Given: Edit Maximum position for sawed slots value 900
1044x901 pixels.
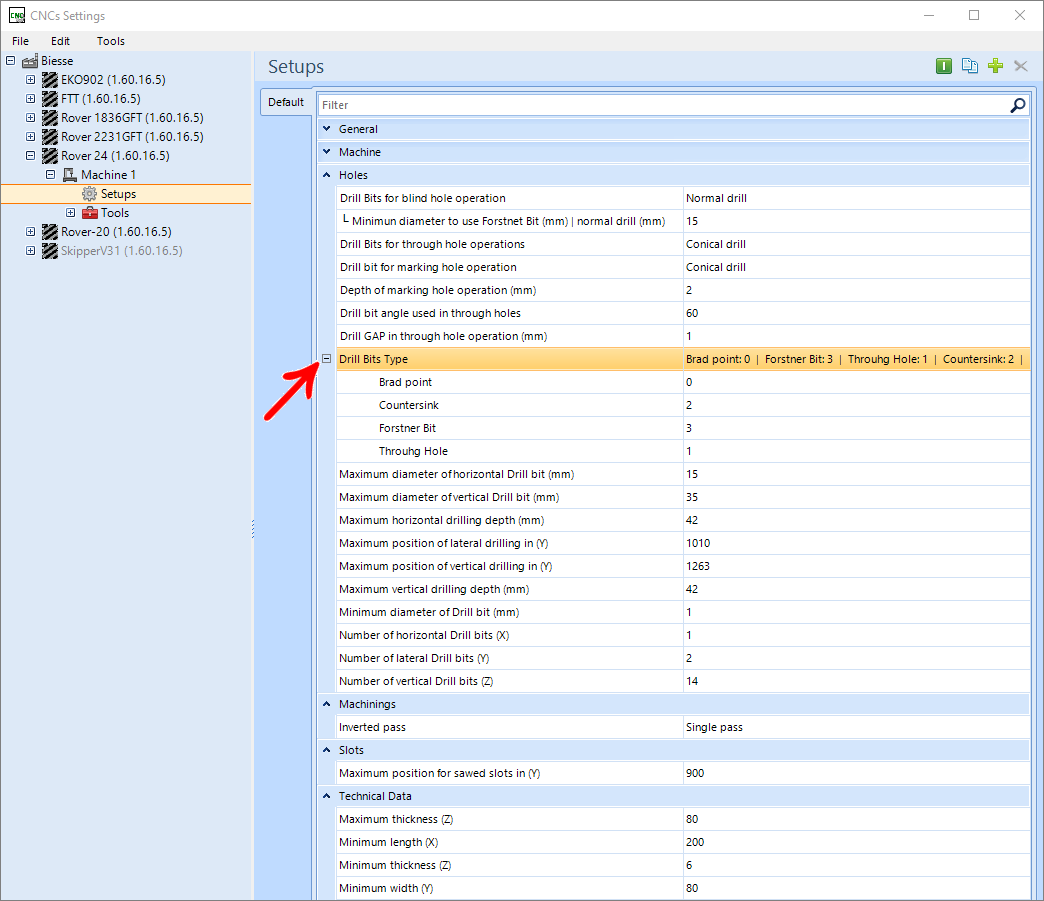Looking at the screenshot, I should tap(856, 773).
